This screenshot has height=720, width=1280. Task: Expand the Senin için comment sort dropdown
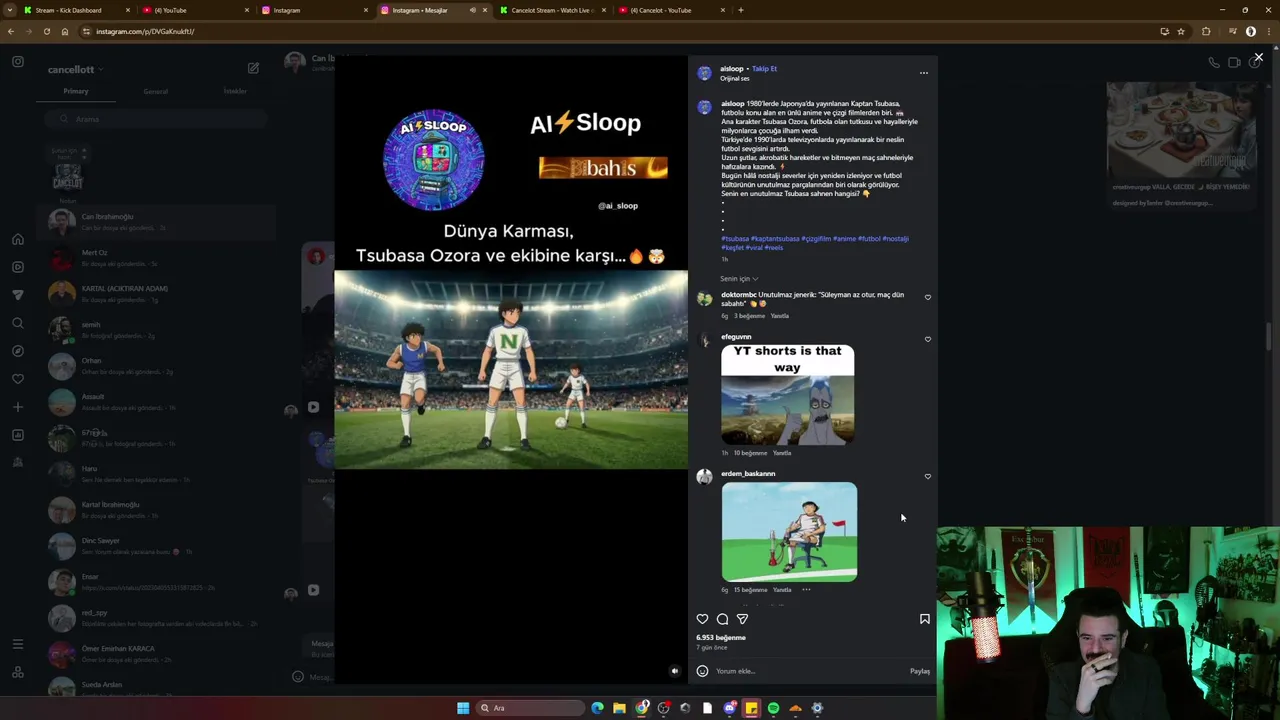739,279
